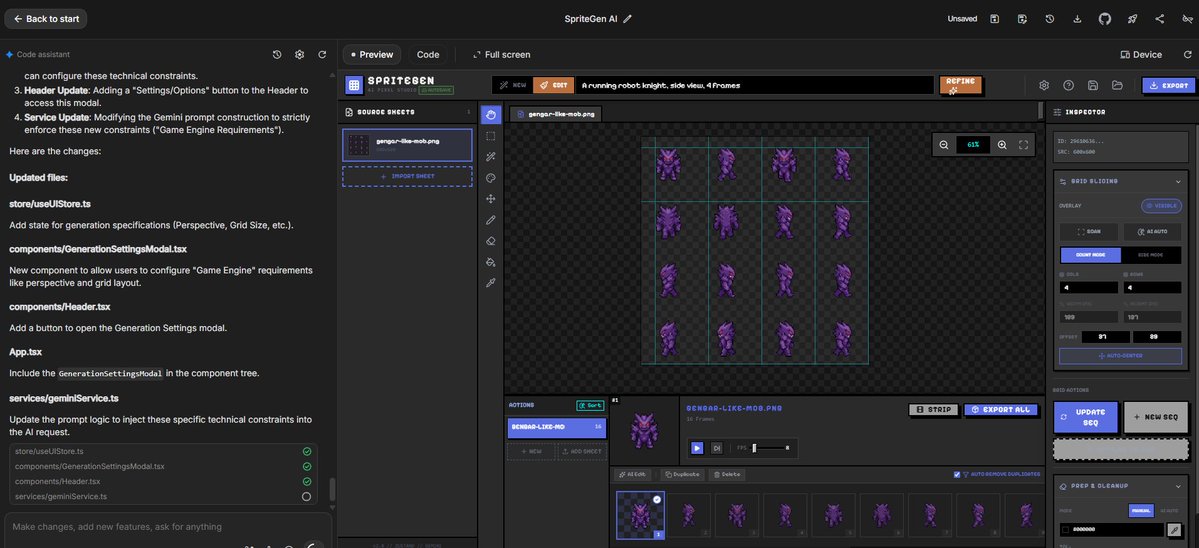Select the Eyedropper tool in left toolbar
The width and height of the screenshot is (1199, 548).
(491, 283)
